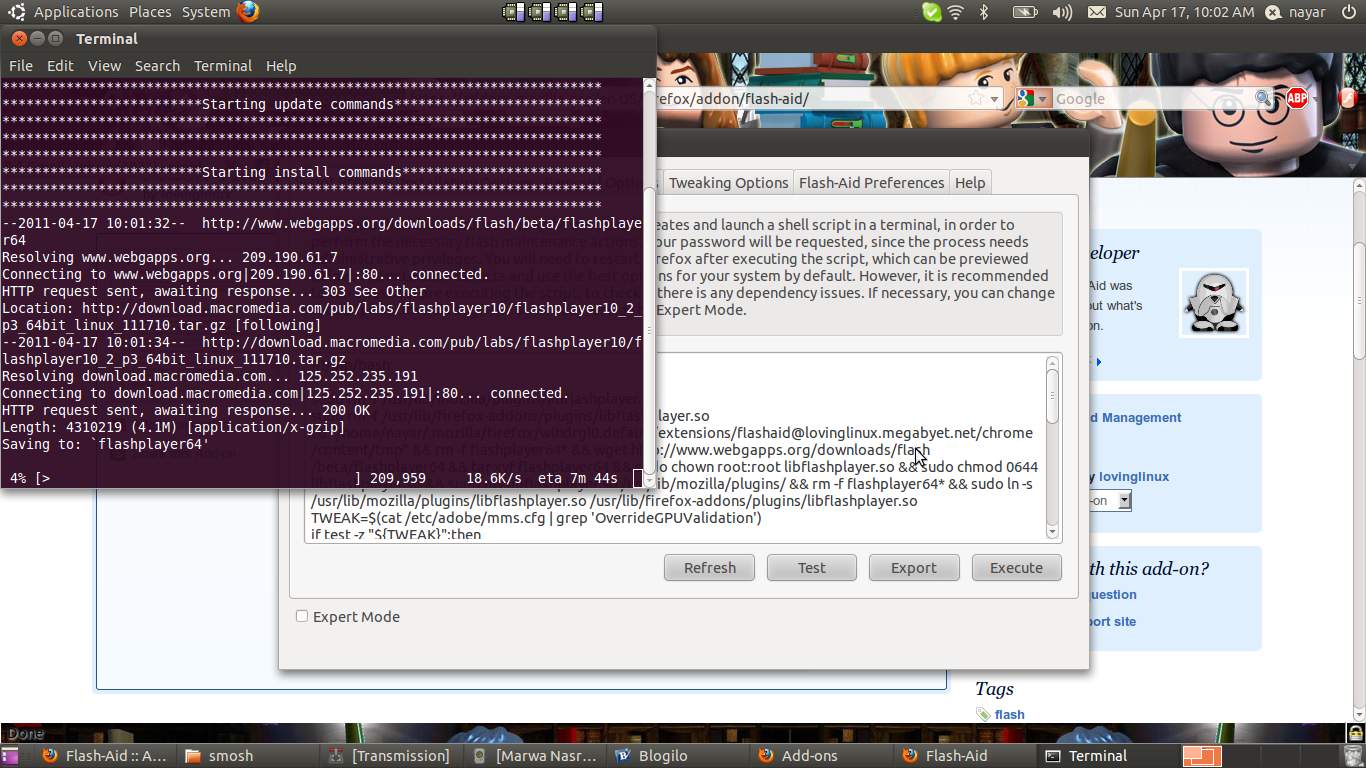Open the lovinglinux author link
The height and width of the screenshot is (768, 1366).
(x=1134, y=477)
